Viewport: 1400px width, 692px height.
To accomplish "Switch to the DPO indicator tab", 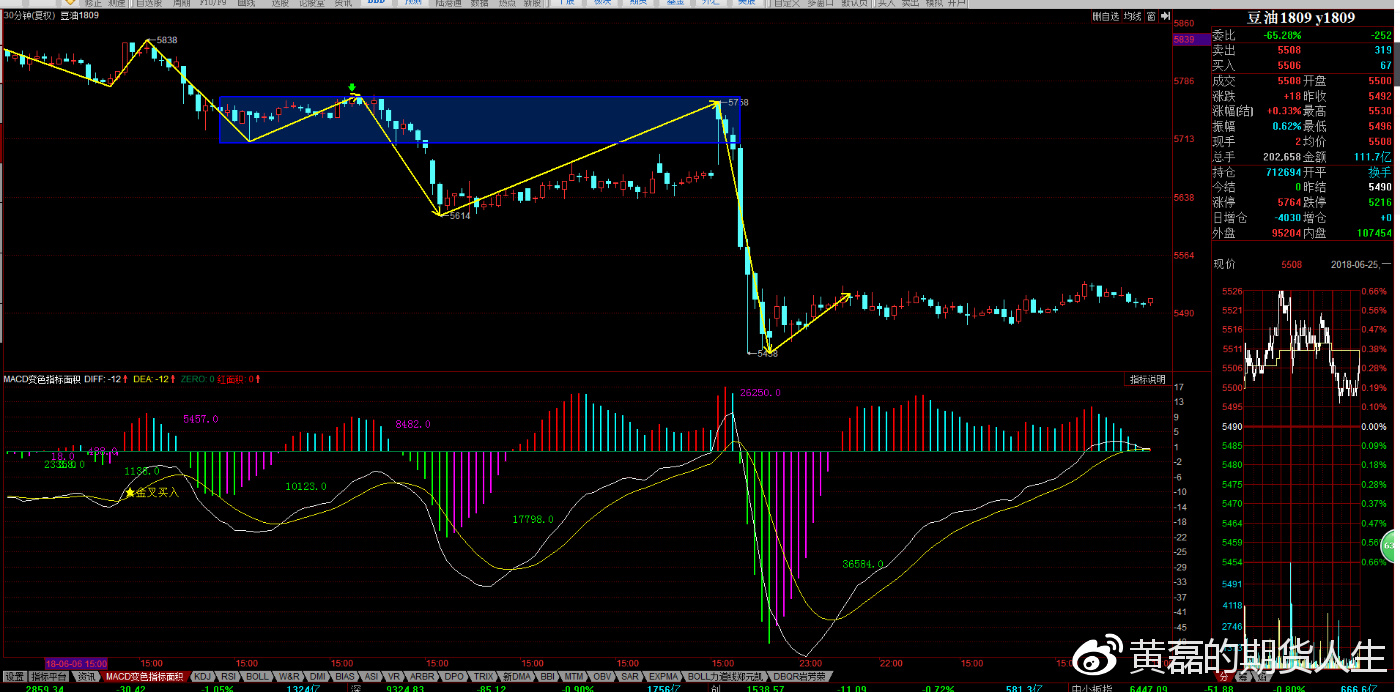I will point(454,677).
